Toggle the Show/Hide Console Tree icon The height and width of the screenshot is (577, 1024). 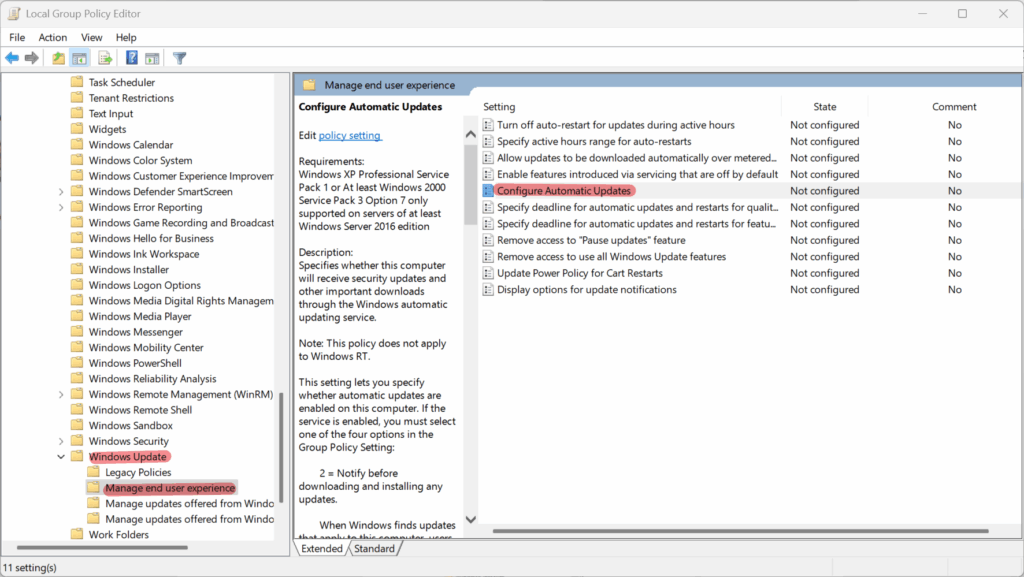(80, 58)
